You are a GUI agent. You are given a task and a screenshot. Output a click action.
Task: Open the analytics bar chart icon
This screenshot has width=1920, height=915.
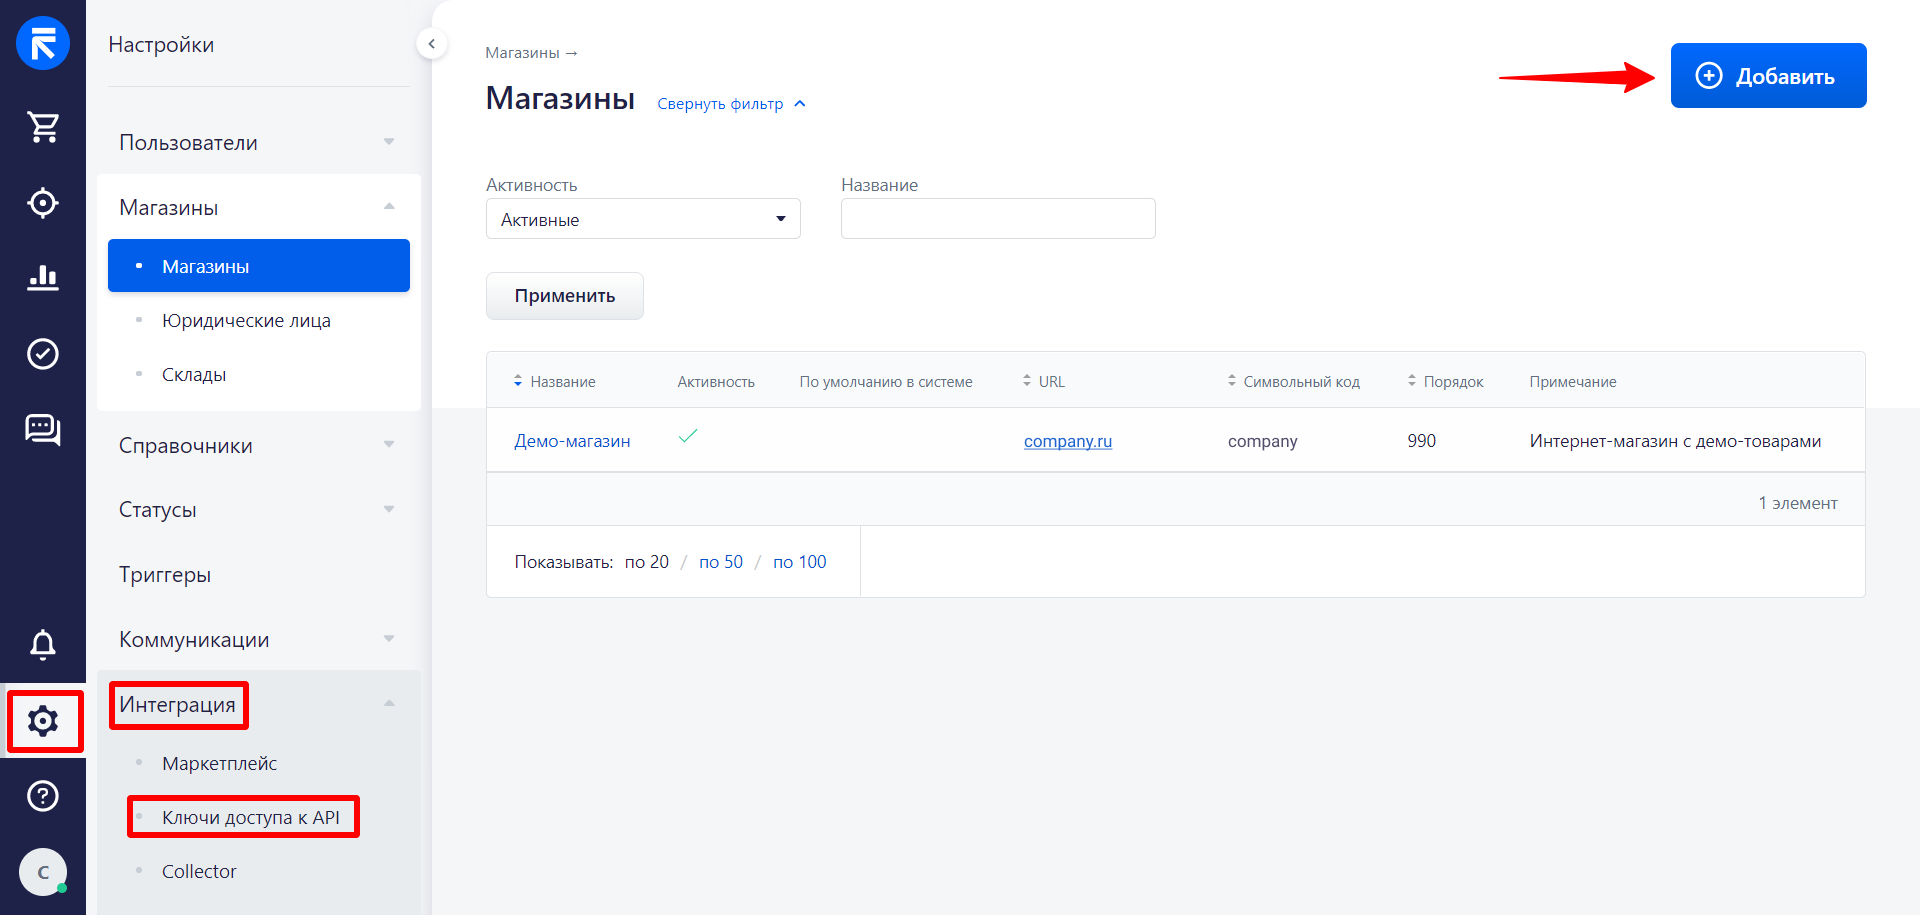[x=43, y=277]
